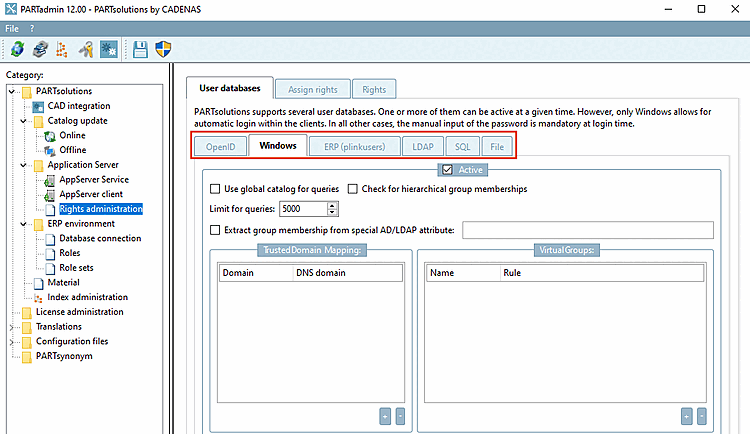Click the CAD integration item icon
The width and height of the screenshot is (750, 434).
pos(38,106)
